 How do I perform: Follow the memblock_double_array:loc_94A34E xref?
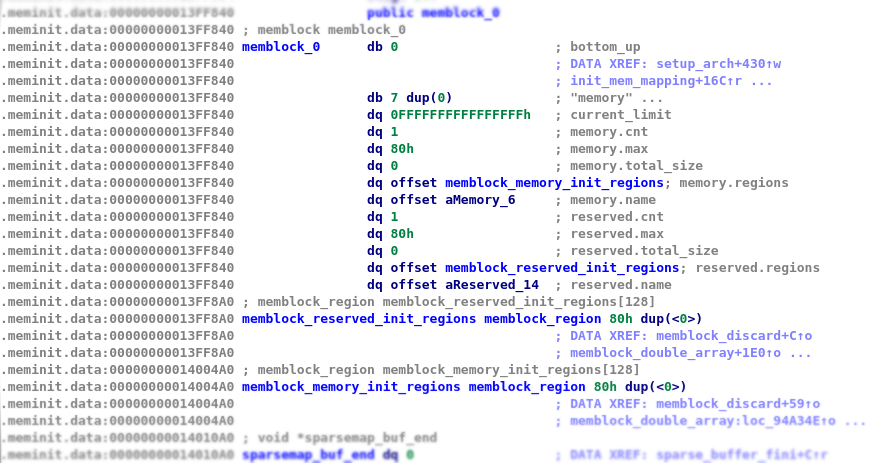pyautogui.click(x=703, y=421)
